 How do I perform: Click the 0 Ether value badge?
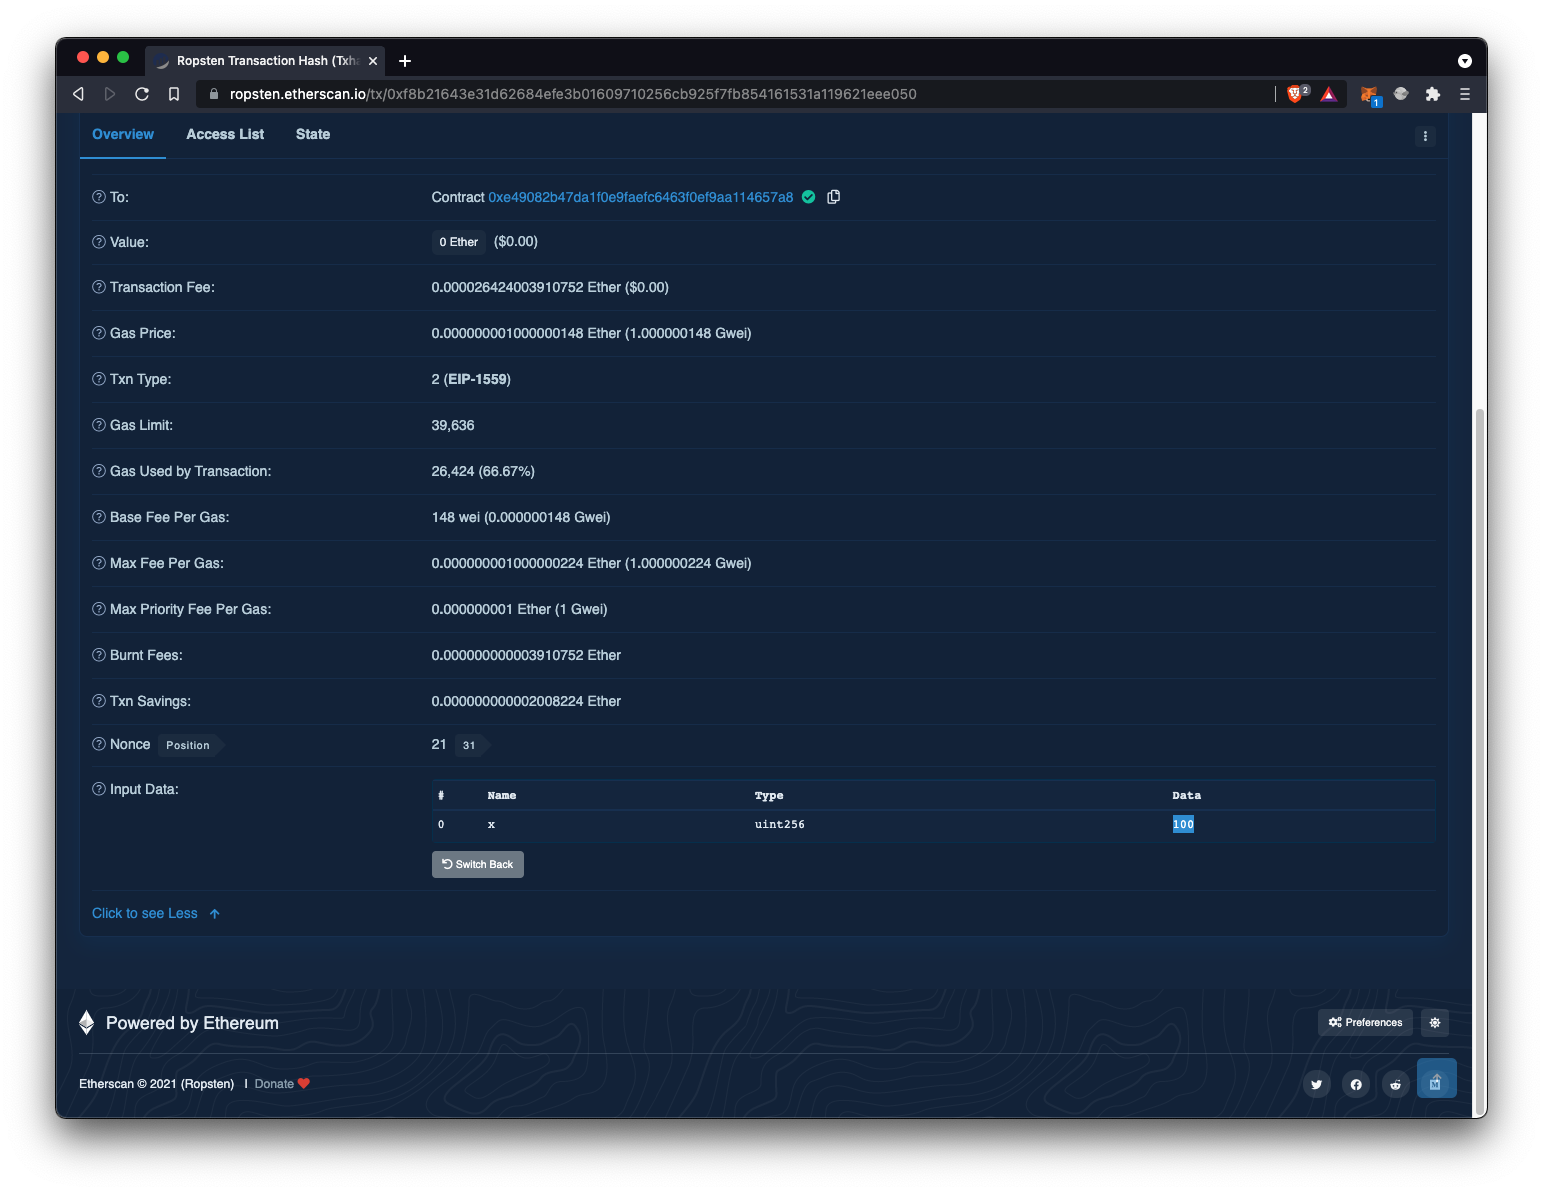[x=459, y=242]
